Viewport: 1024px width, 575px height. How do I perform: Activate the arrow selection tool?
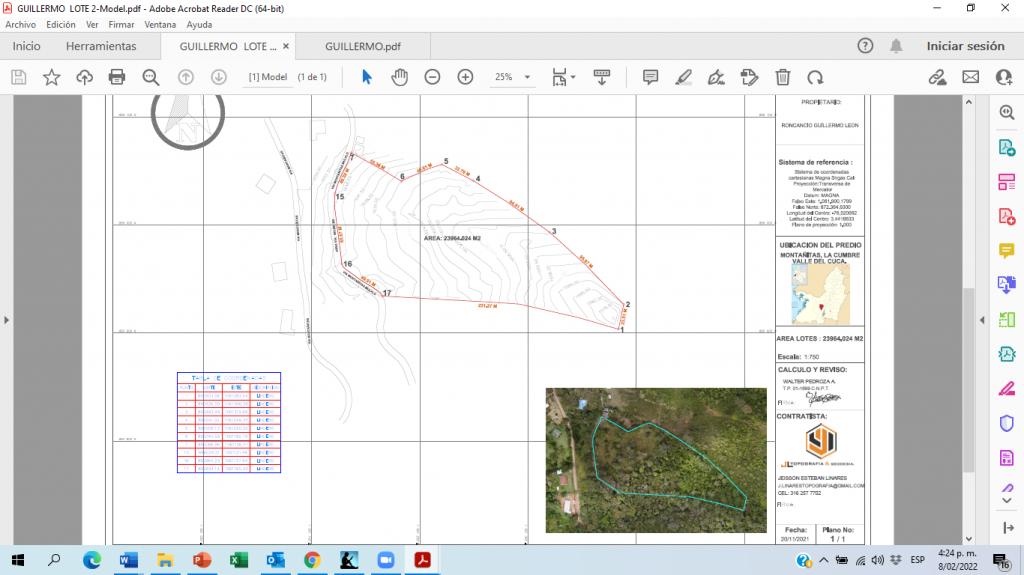click(367, 77)
